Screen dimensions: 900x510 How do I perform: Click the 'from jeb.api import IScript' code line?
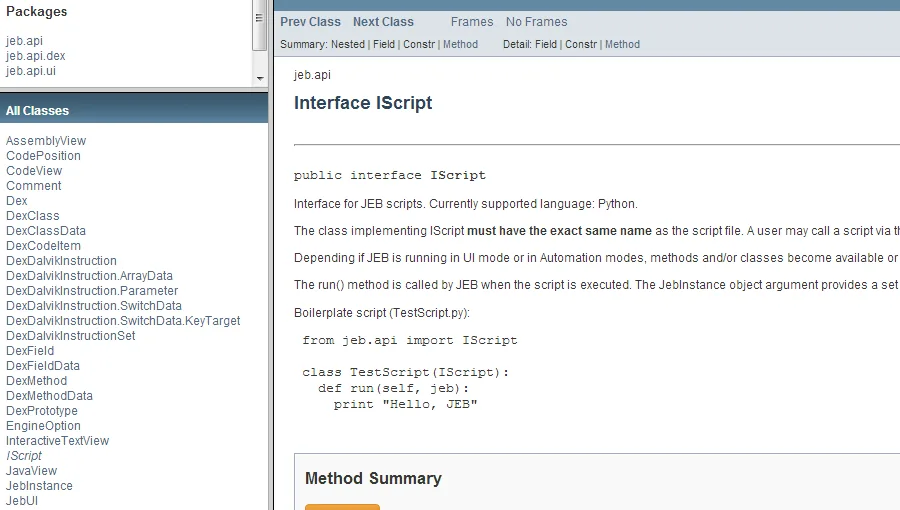tap(410, 340)
